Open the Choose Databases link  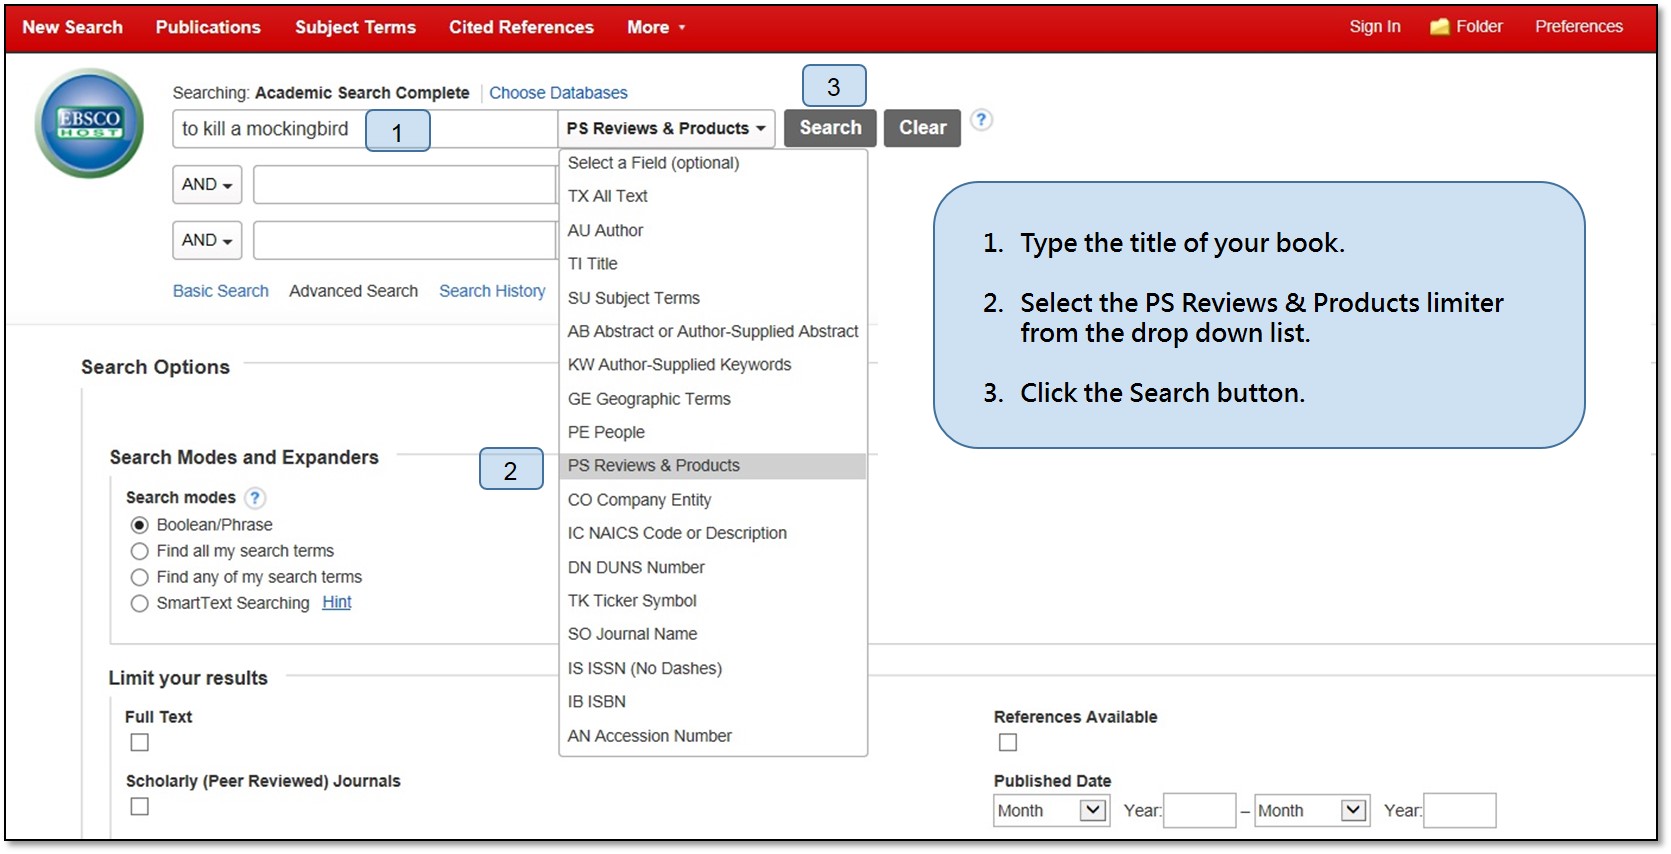558,93
